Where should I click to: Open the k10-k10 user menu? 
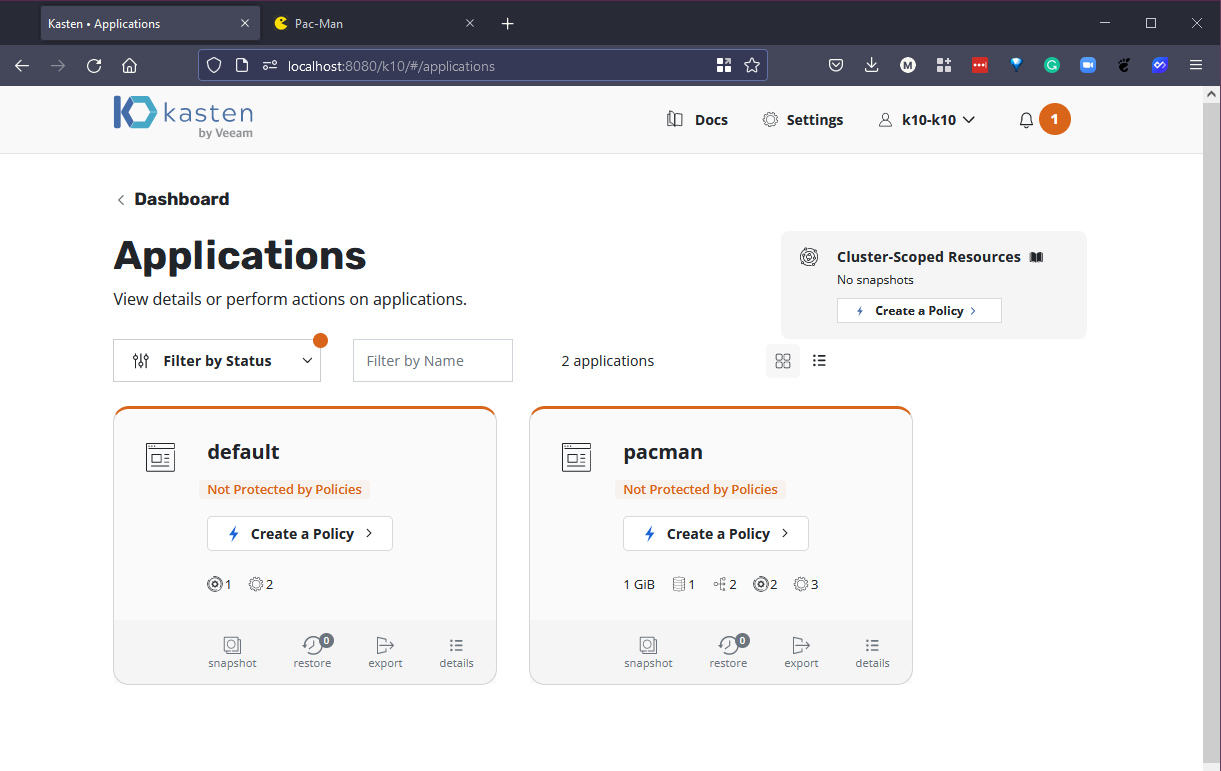coord(927,120)
